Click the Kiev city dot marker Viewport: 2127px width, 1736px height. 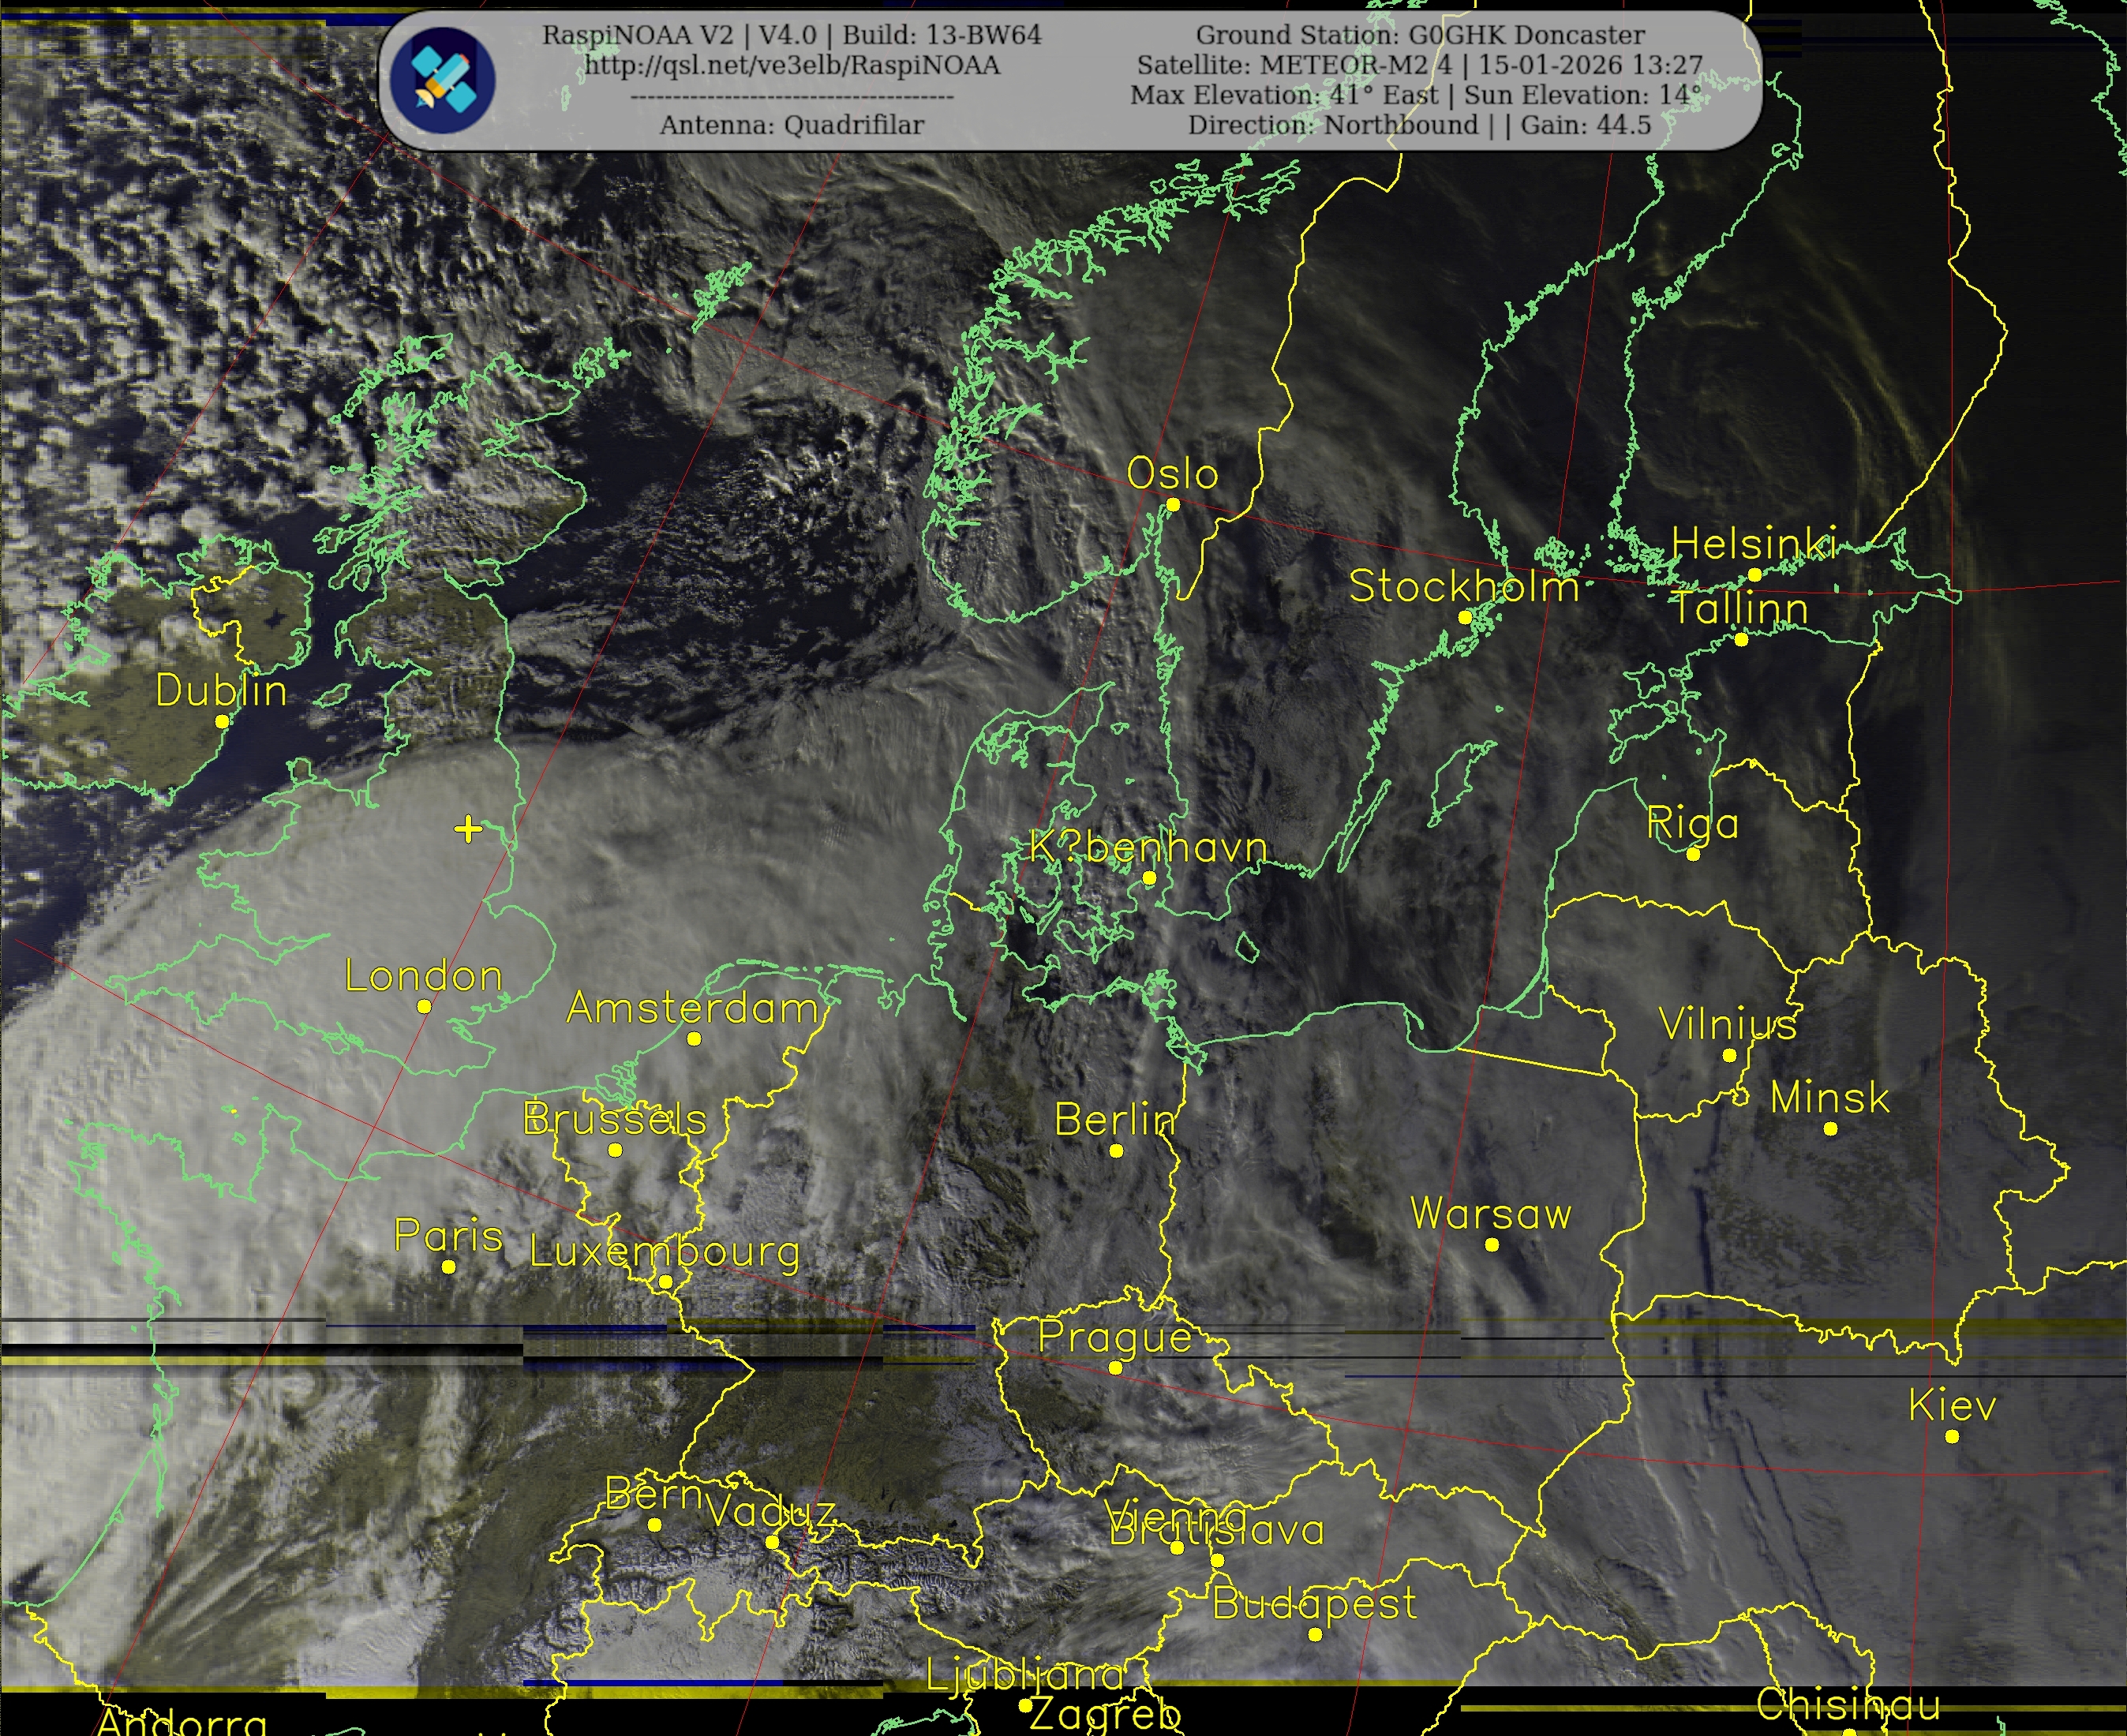tap(1951, 1436)
